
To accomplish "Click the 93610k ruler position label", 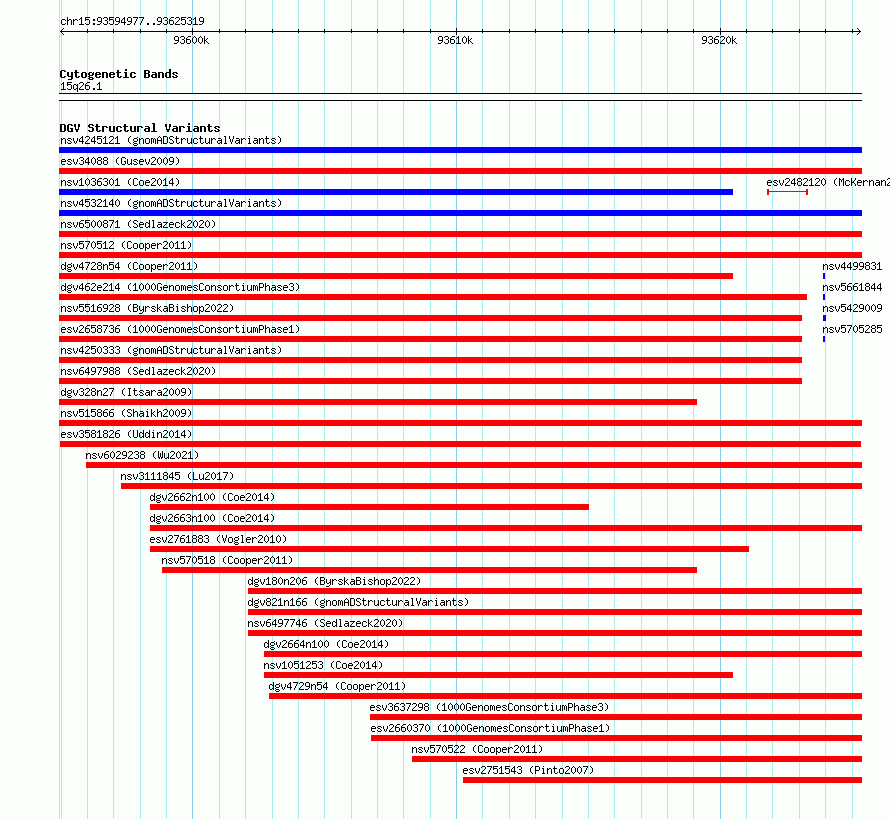I will (455, 40).
